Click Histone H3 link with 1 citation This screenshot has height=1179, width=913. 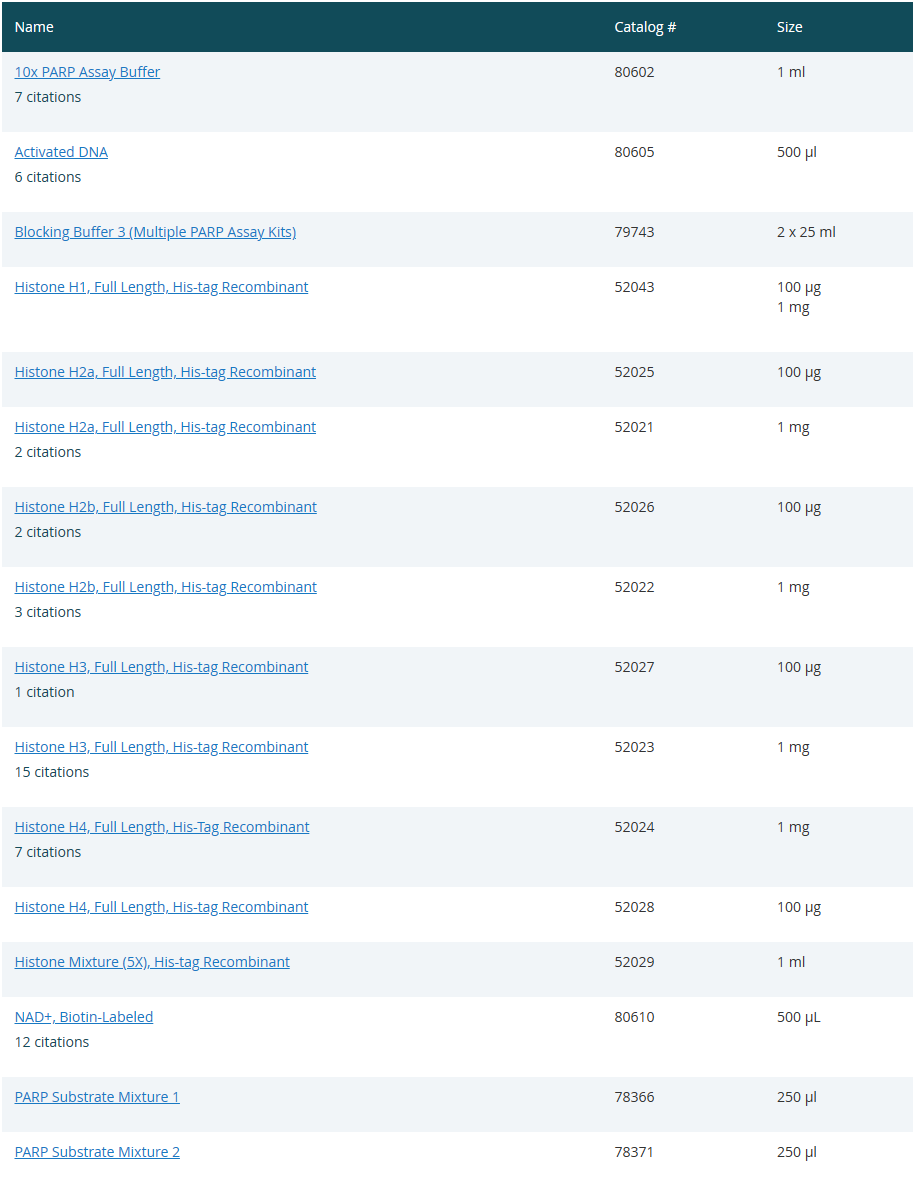point(161,667)
